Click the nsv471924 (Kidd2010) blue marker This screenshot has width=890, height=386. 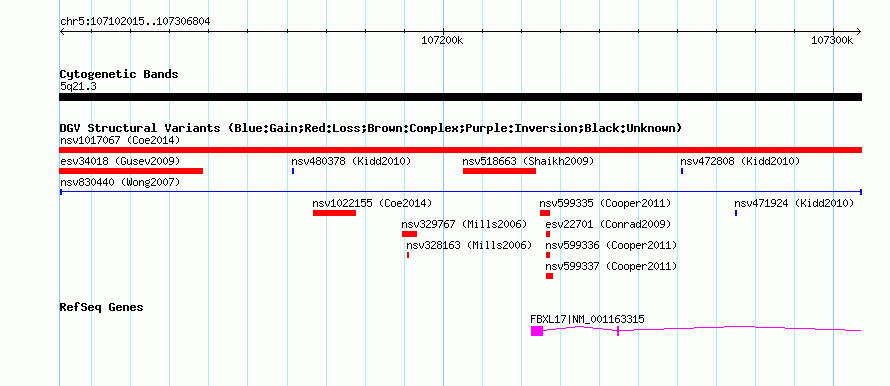click(736, 213)
